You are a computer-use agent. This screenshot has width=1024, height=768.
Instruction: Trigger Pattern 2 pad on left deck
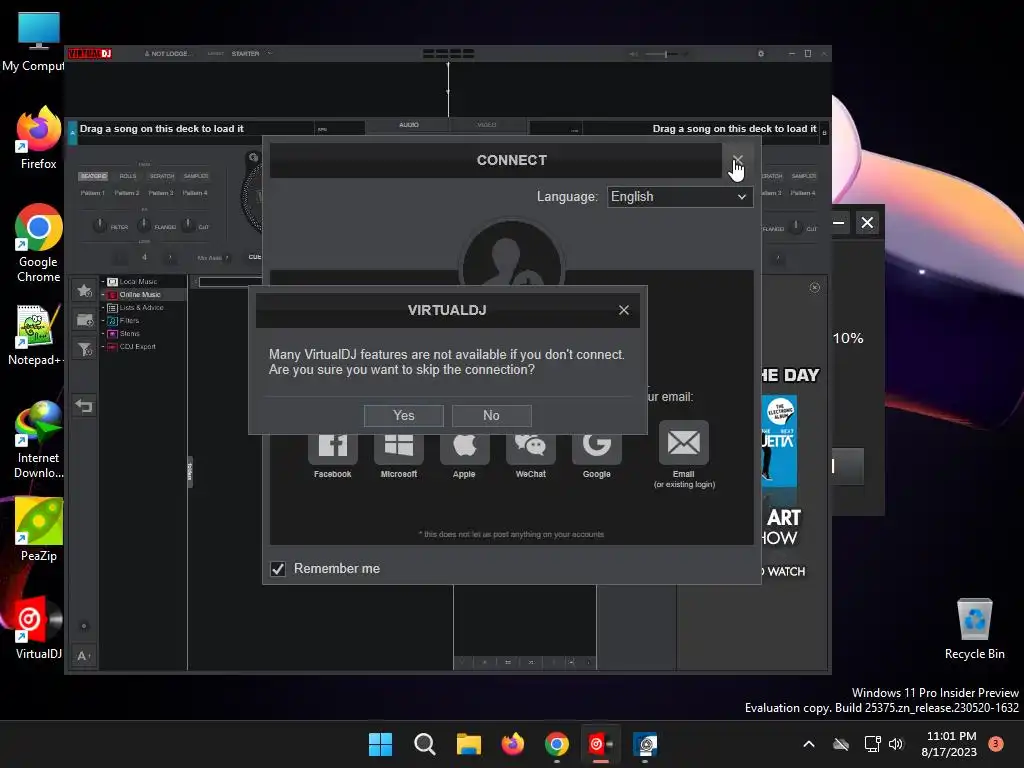[x=127, y=193]
